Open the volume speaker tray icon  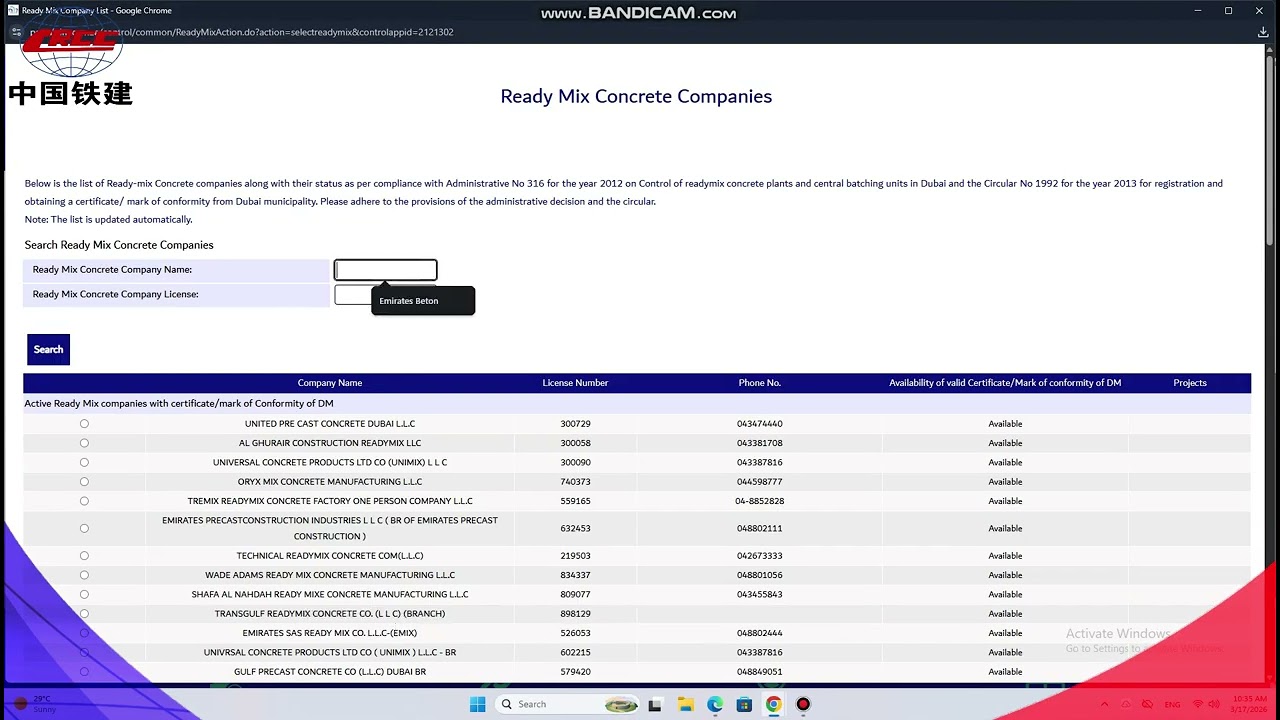1216,704
